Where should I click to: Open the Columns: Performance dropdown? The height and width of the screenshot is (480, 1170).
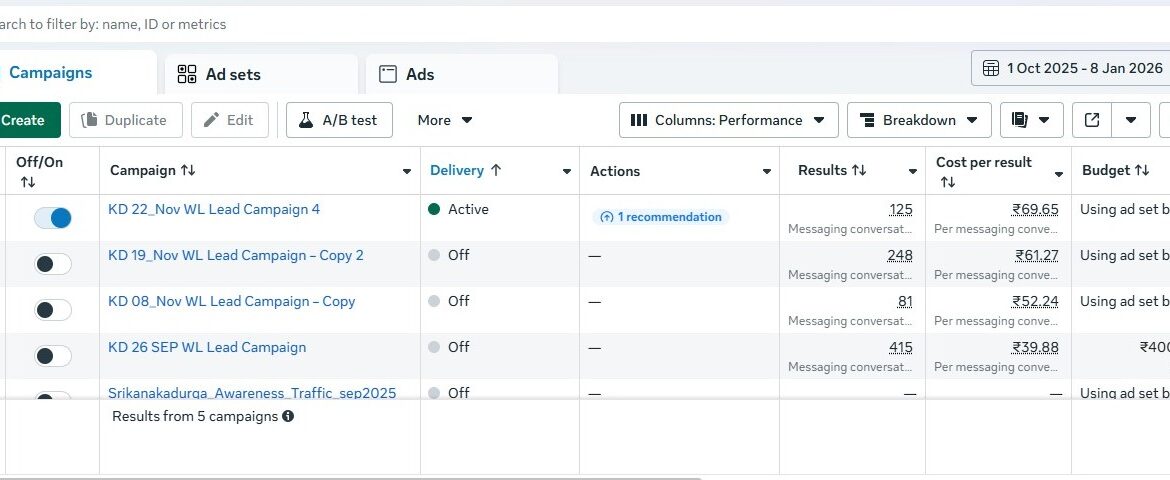click(728, 120)
